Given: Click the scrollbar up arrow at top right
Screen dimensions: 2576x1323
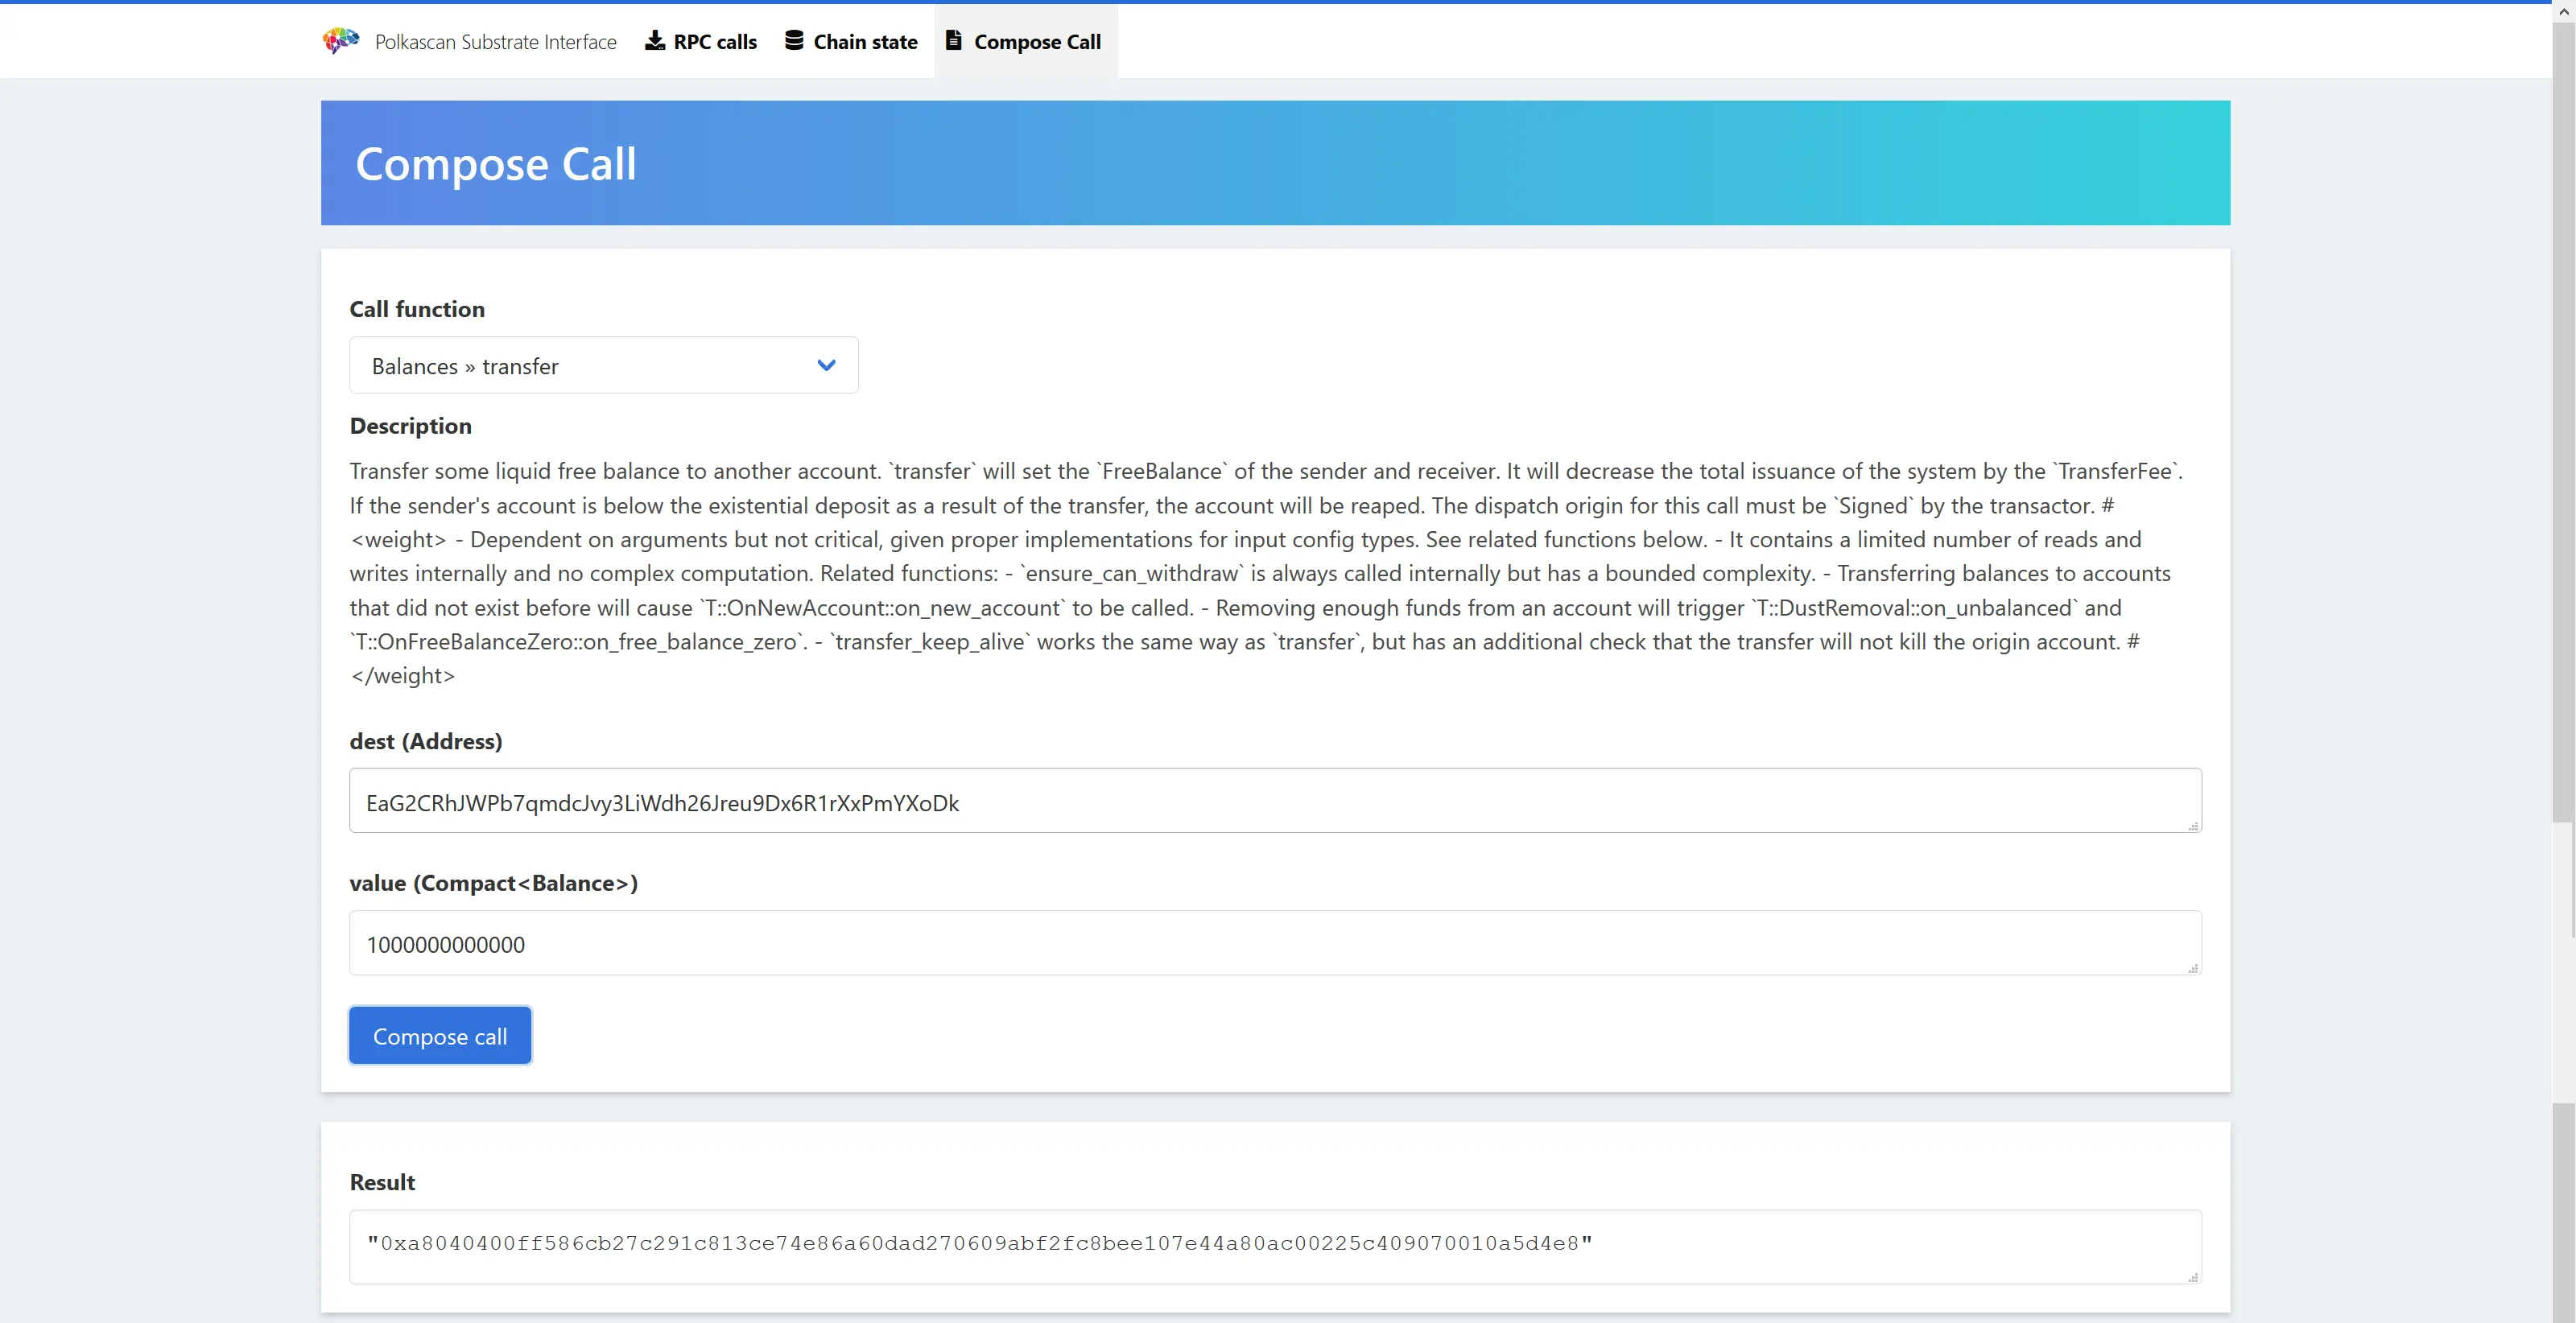Looking at the screenshot, I should coord(2563,12).
